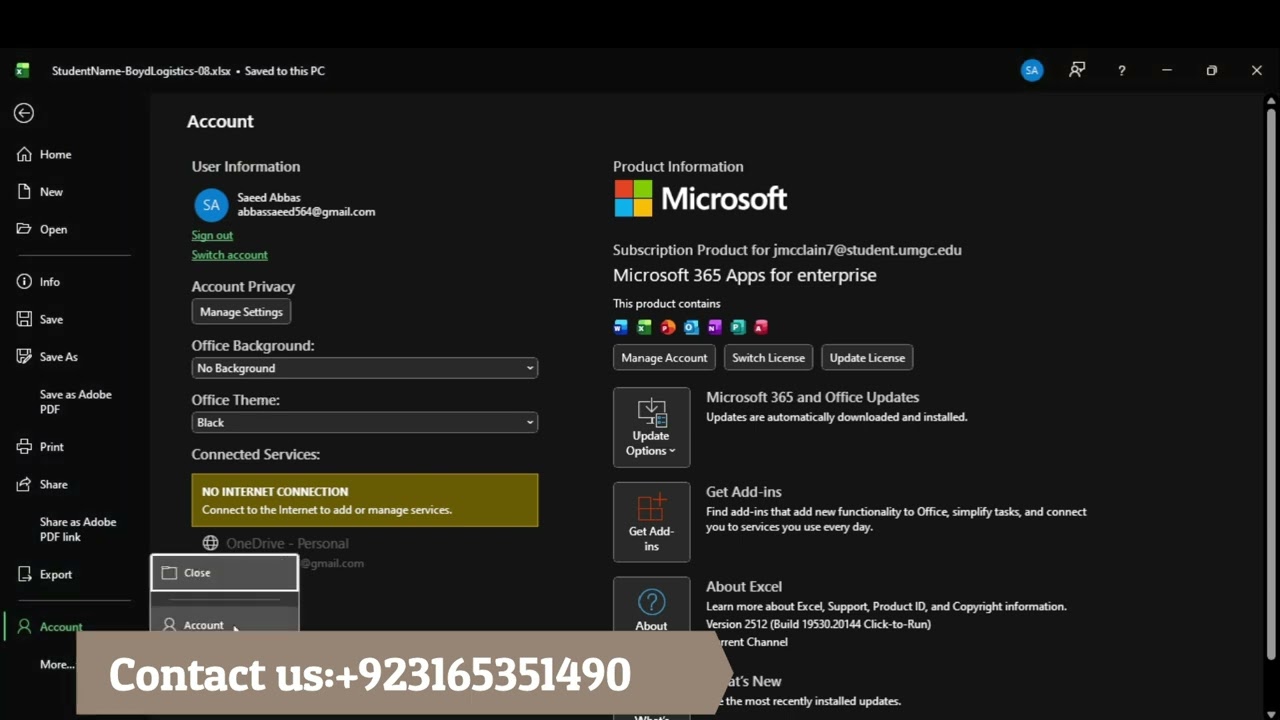This screenshot has width=1280, height=720.
Task: Open the Update Options dropdown button
Action: [x=651, y=427]
